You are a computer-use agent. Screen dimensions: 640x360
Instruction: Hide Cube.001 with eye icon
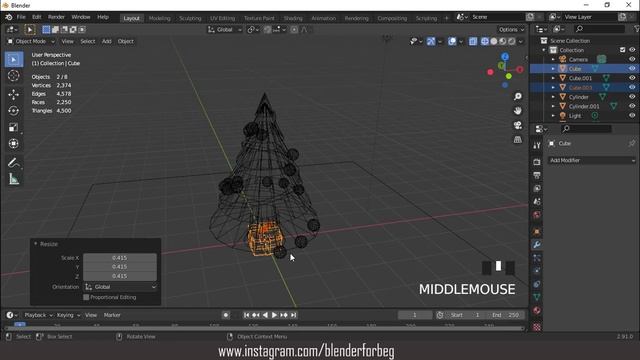pos(632,78)
